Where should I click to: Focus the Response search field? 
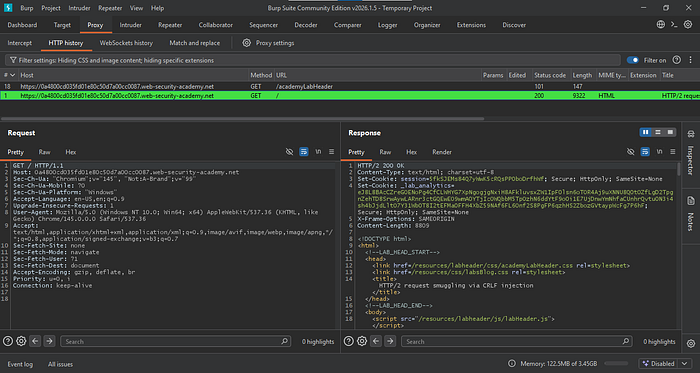coord(517,341)
